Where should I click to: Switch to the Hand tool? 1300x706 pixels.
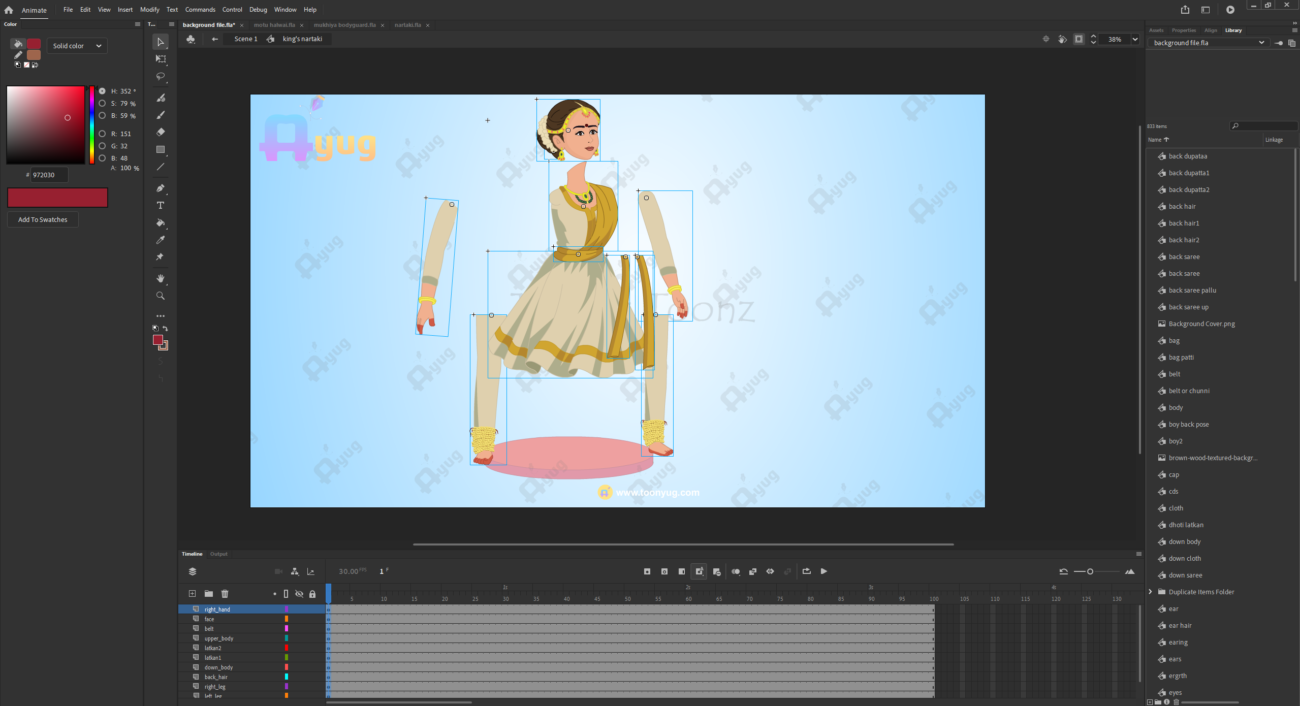tap(161, 278)
